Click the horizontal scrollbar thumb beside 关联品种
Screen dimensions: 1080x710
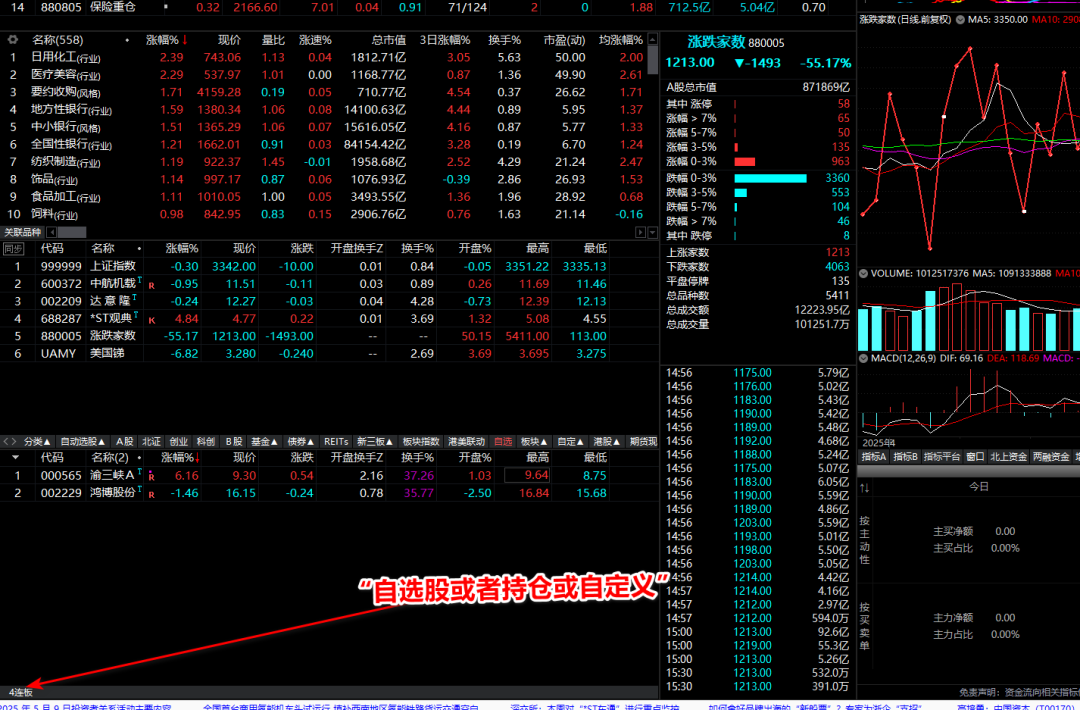[72, 233]
